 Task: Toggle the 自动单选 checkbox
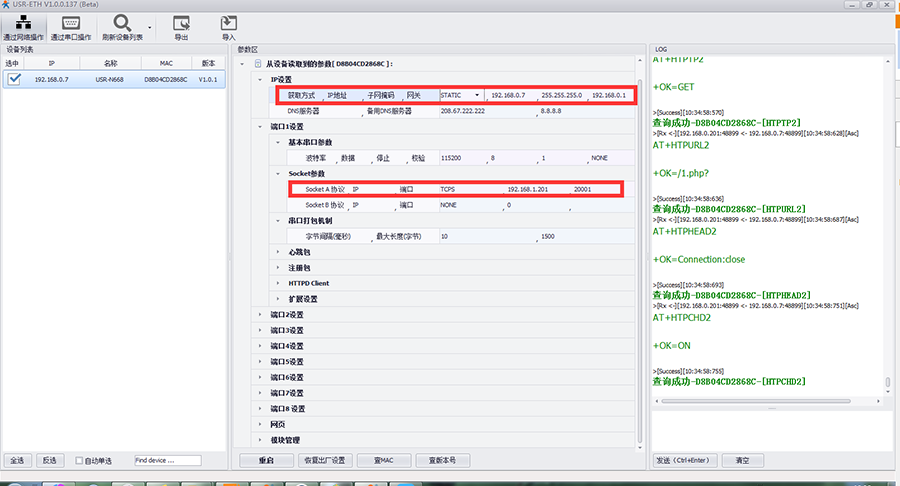tap(80, 461)
